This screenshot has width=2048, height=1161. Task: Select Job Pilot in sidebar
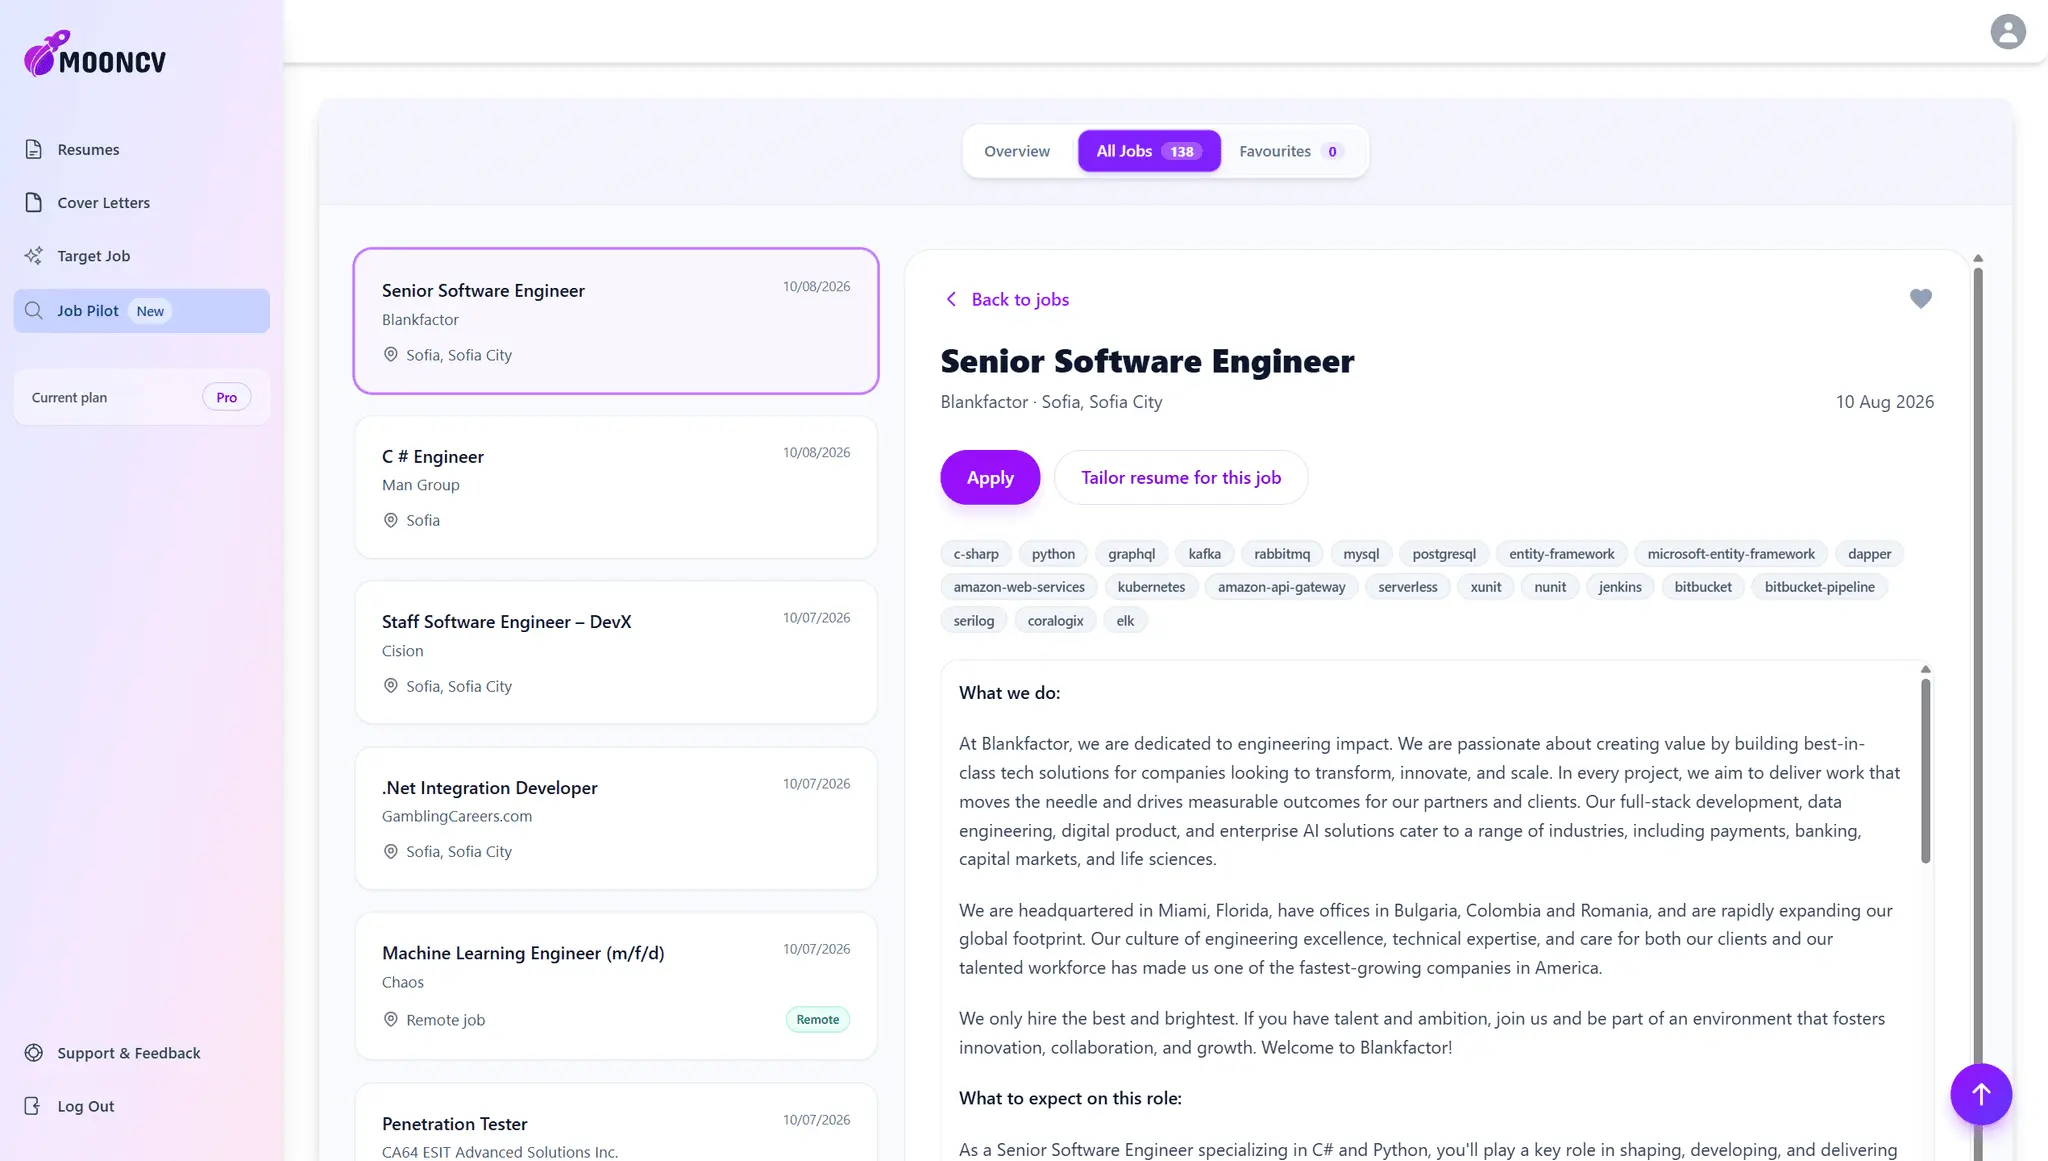pyautogui.click(x=141, y=310)
